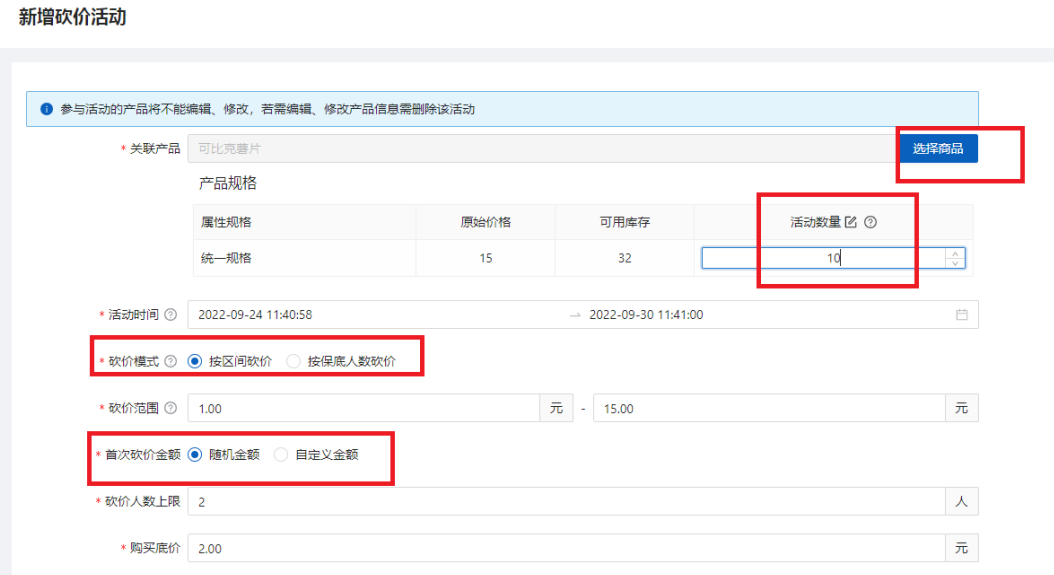
Task: Click the help icon beside 砍价模式
Action: [x=170, y=361]
